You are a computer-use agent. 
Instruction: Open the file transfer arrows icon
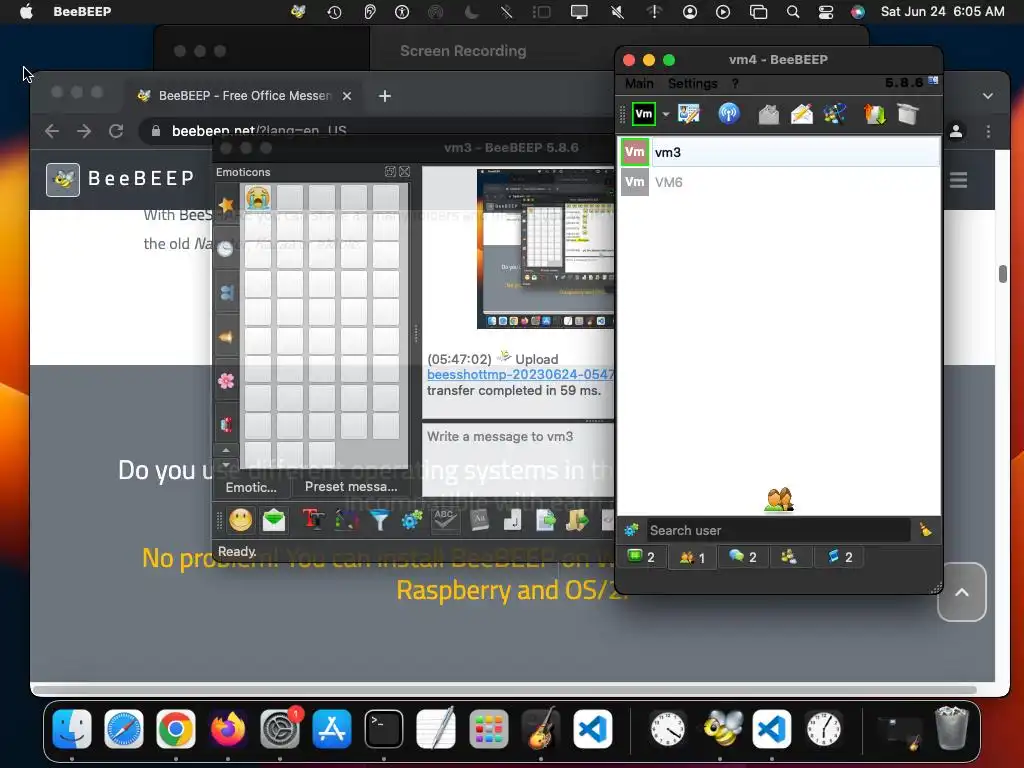click(x=874, y=114)
